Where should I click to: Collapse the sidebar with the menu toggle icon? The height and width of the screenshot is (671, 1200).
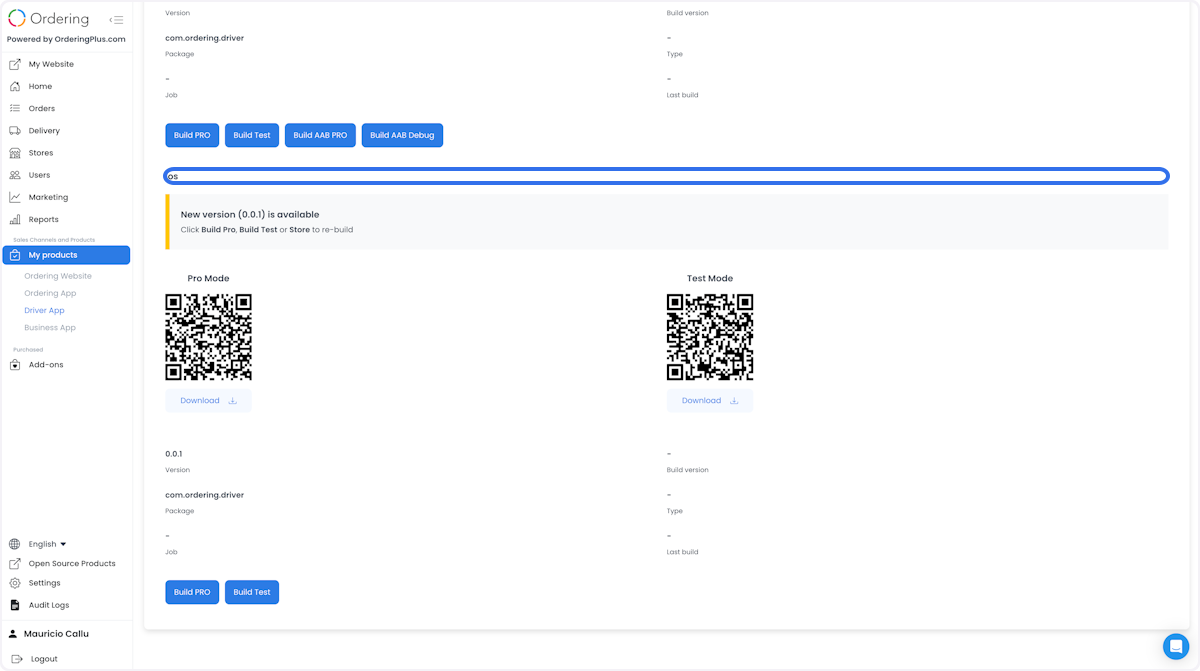(x=116, y=19)
